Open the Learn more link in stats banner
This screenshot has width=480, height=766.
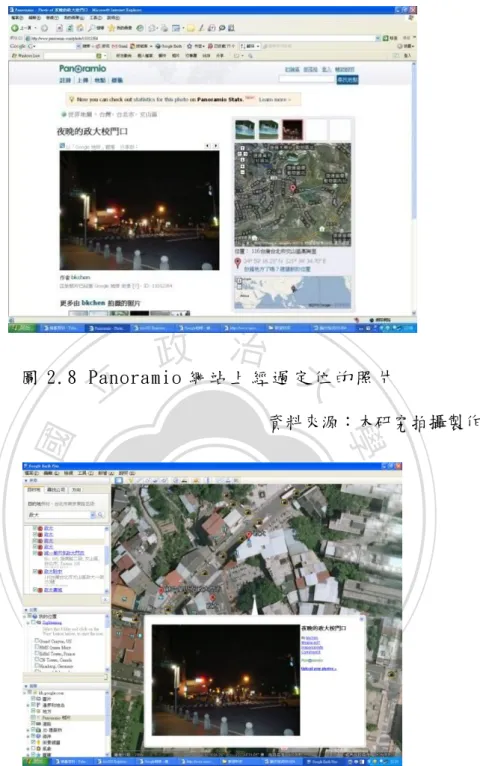[275, 100]
